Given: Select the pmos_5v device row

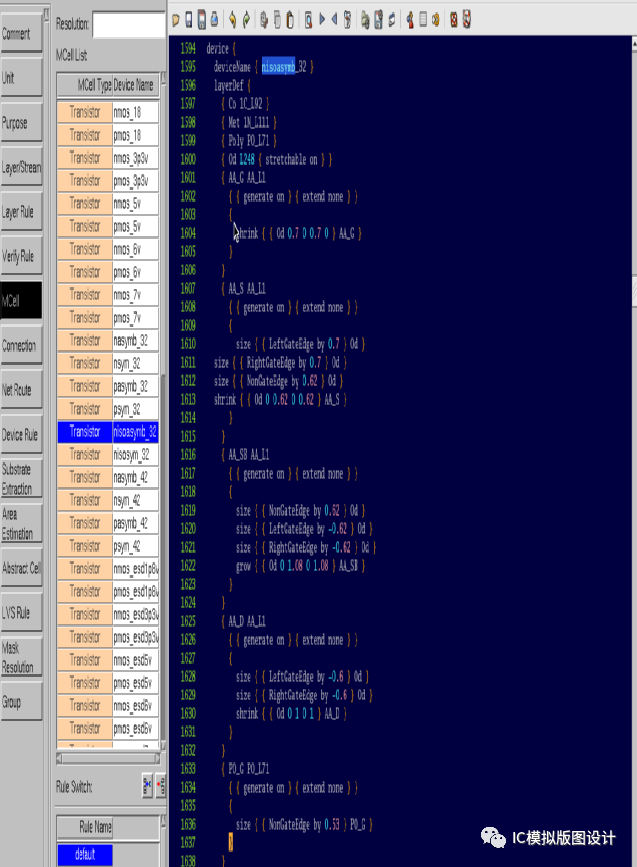Looking at the screenshot, I should click(108, 227).
